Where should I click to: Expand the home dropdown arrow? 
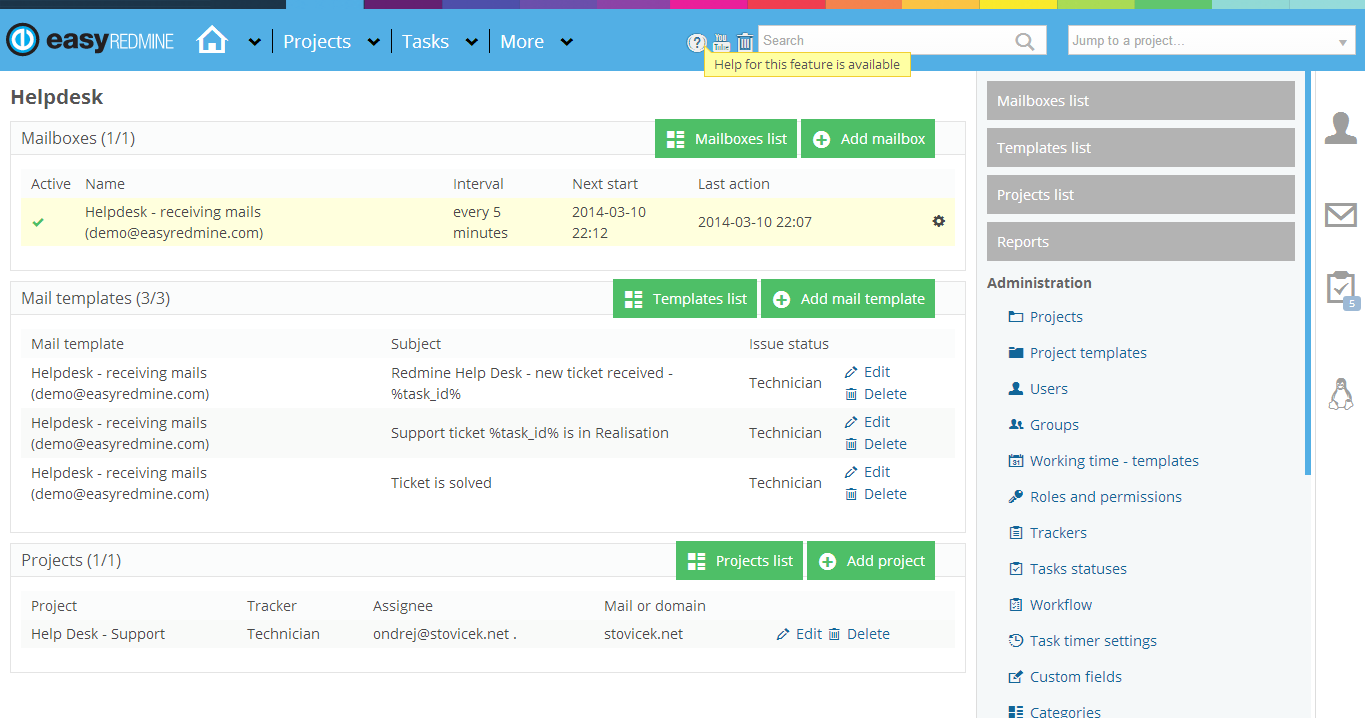click(254, 42)
